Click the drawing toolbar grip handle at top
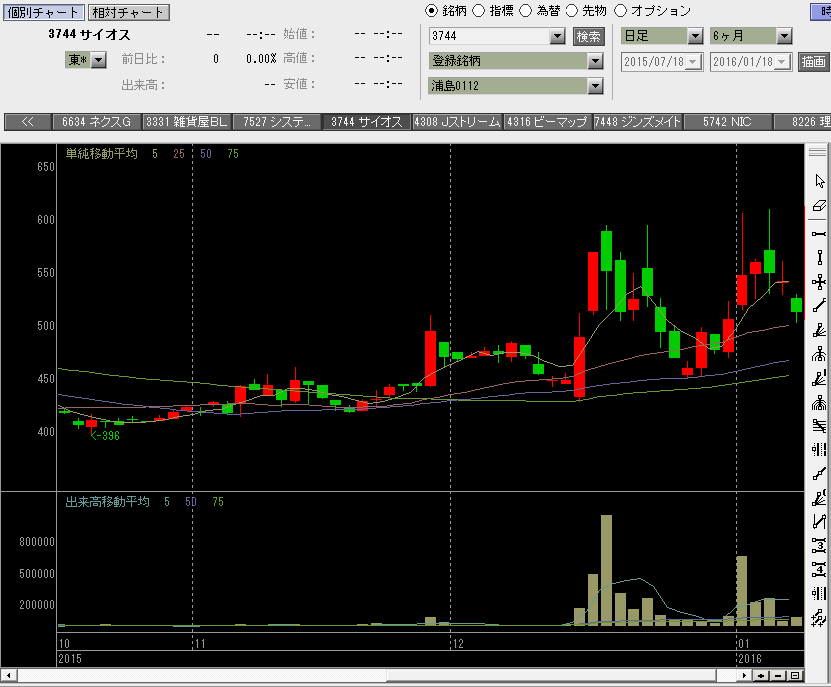The width and height of the screenshot is (831, 687). [x=818, y=152]
